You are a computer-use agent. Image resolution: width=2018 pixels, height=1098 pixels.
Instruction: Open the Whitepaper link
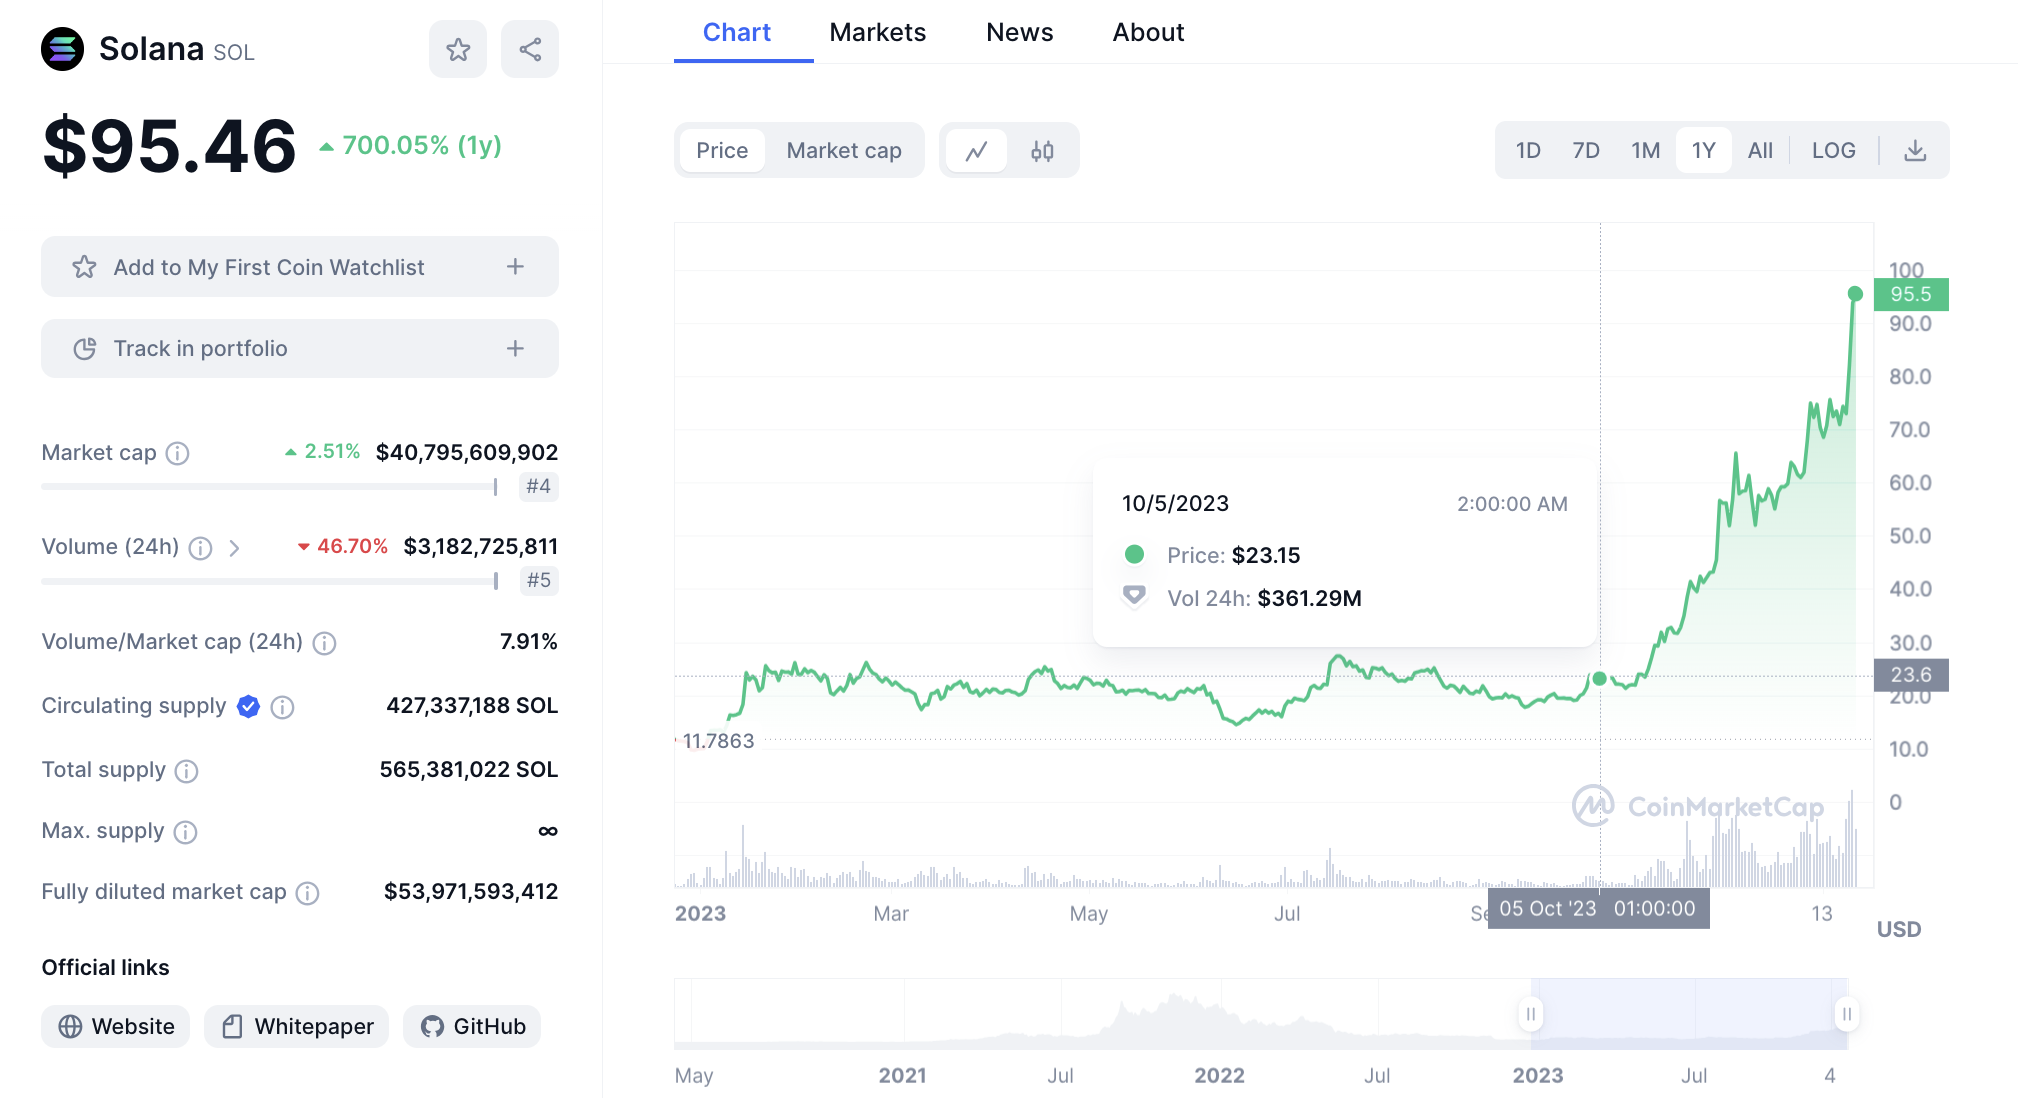coord(297,1027)
